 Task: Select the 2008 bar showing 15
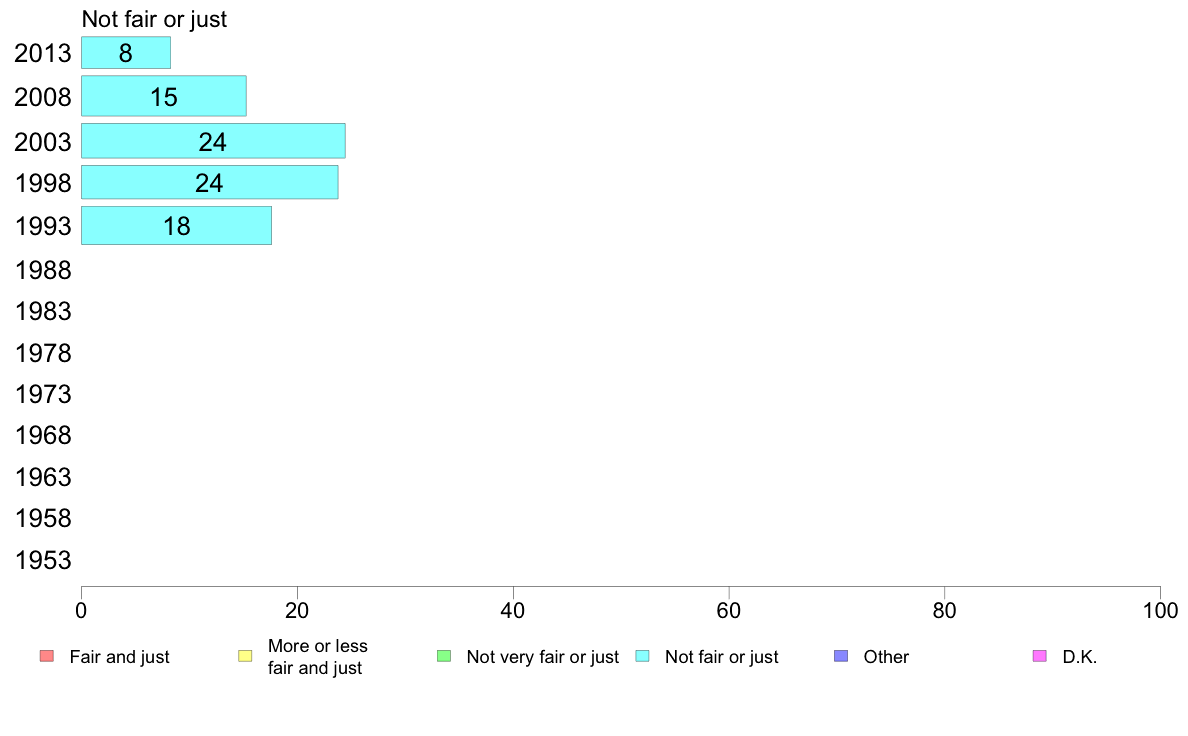[163, 96]
